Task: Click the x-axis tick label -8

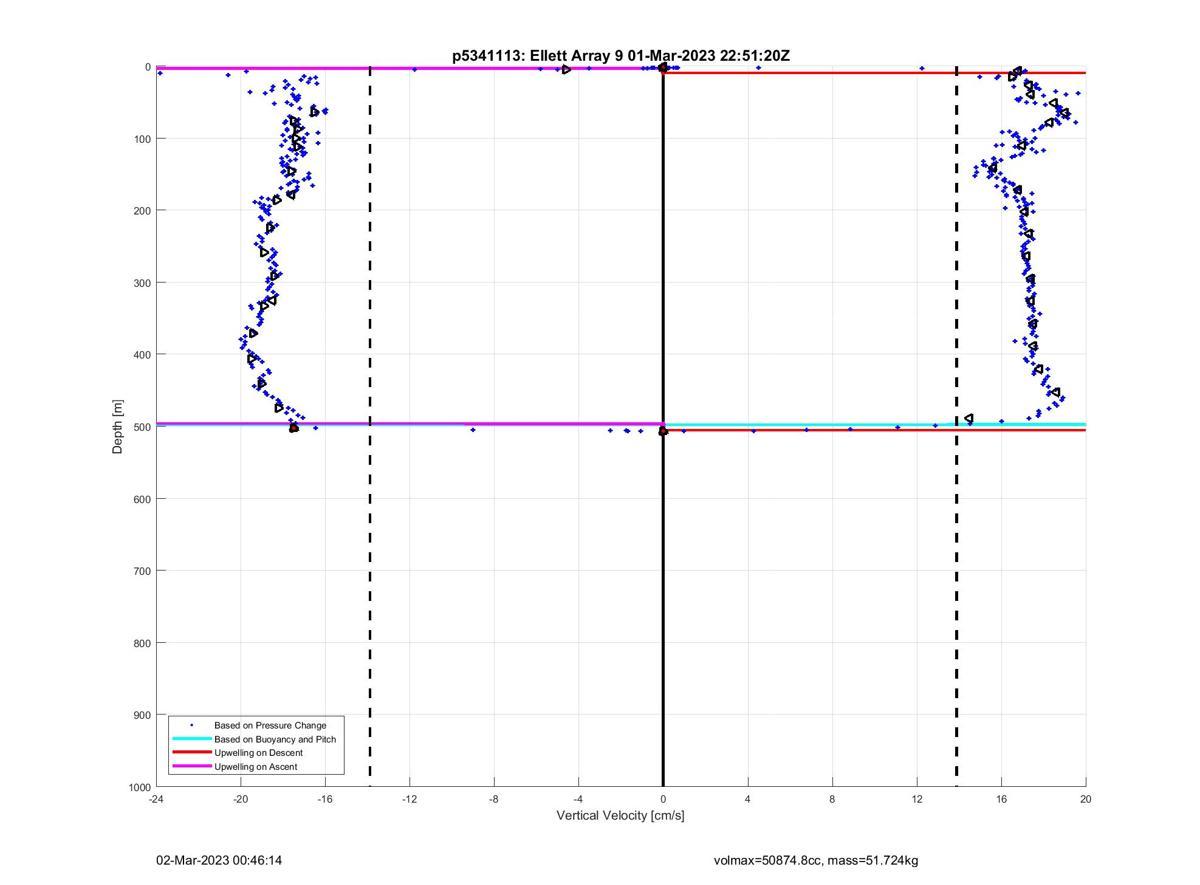Action: [x=494, y=799]
